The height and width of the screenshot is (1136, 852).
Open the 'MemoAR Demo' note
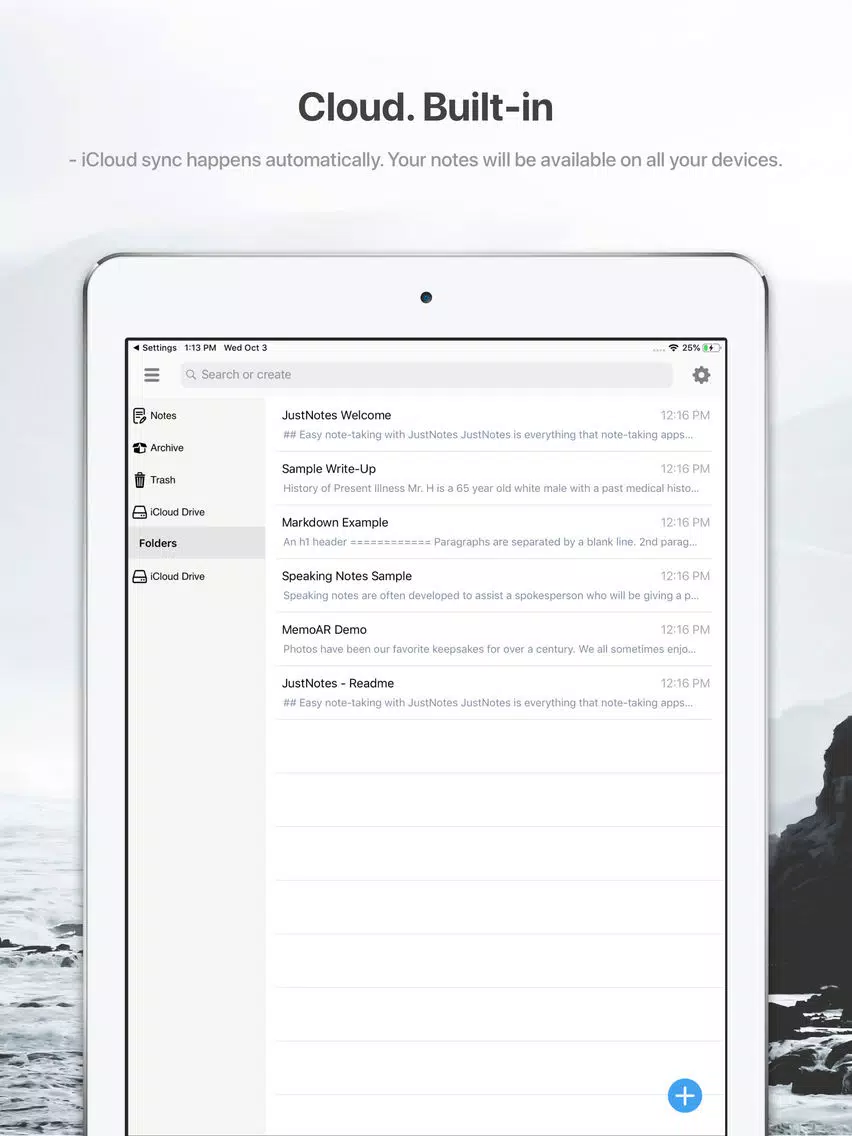pos(493,639)
